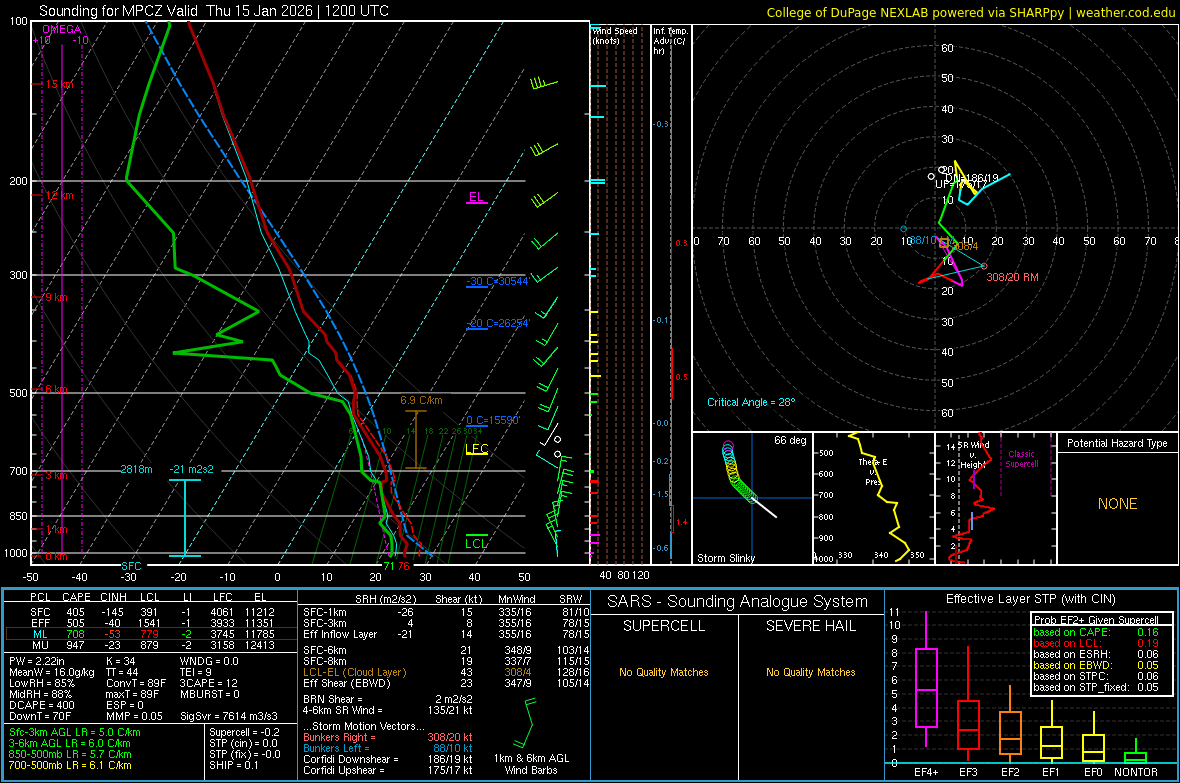The image size is (1180, 783).
Task: Click the -30 C=30544' height label
Action: click(x=497, y=282)
